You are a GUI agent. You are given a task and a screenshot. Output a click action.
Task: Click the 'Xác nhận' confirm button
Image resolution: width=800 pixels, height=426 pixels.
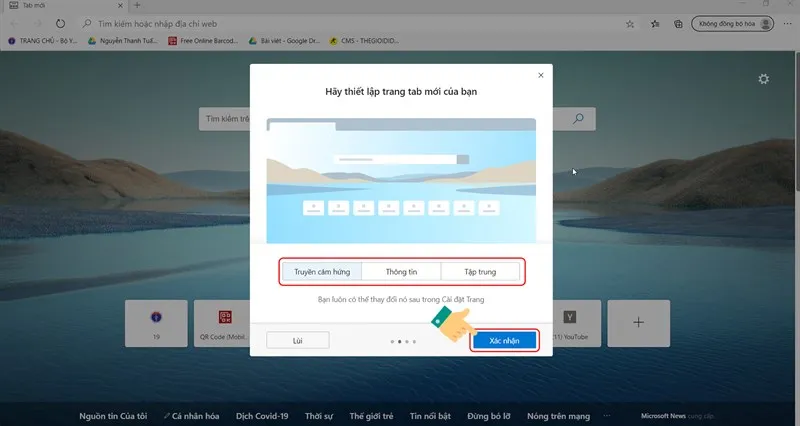504,340
